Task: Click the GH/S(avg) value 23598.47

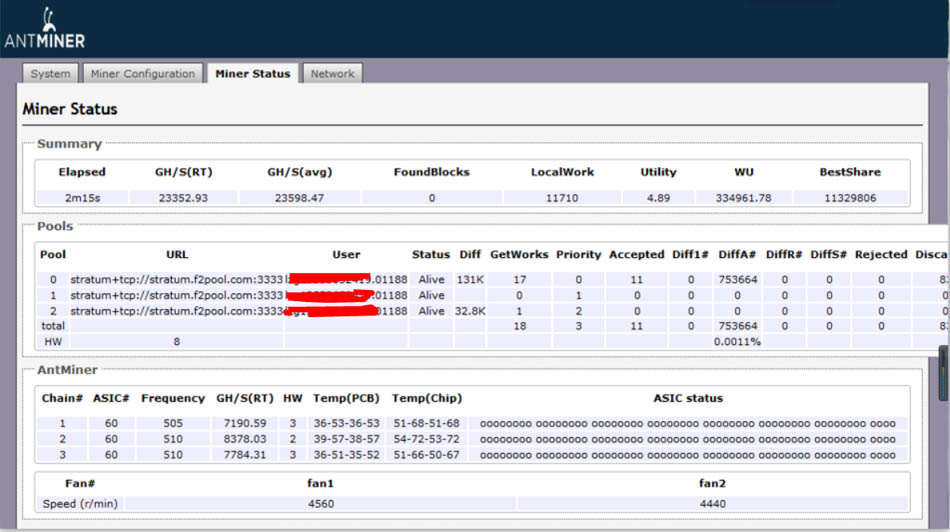Action: point(300,198)
